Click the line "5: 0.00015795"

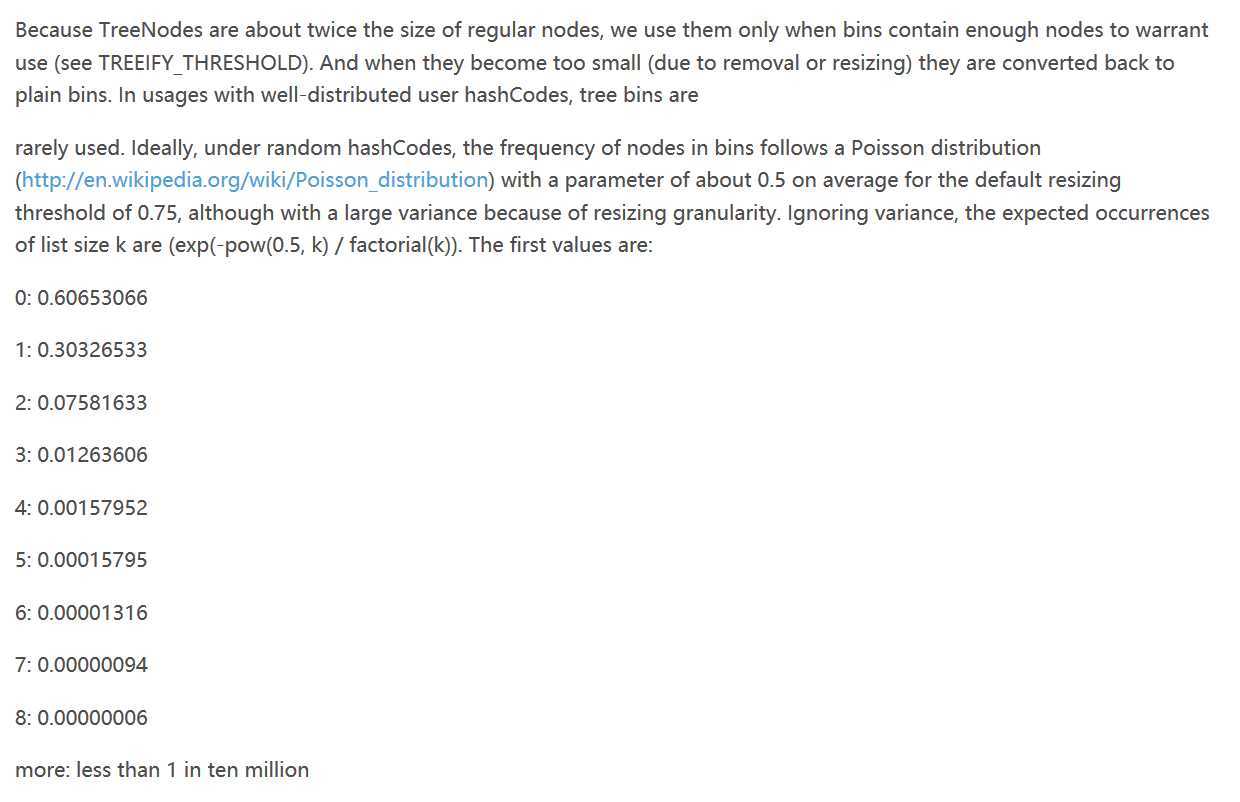coord(81,560)
